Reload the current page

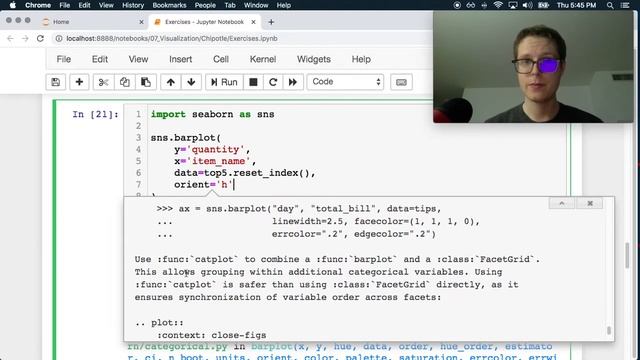click(40, 38)
